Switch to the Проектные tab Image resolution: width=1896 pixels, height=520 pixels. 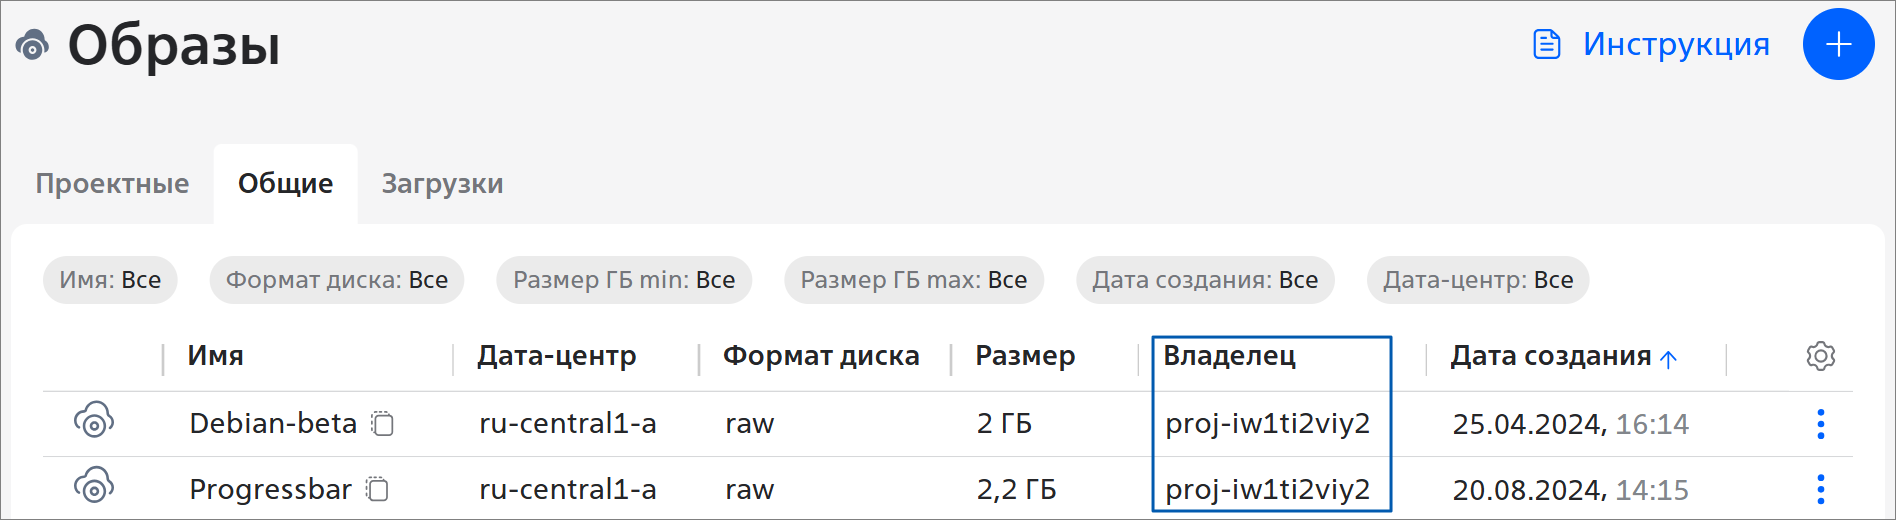[x=112, y=184]
